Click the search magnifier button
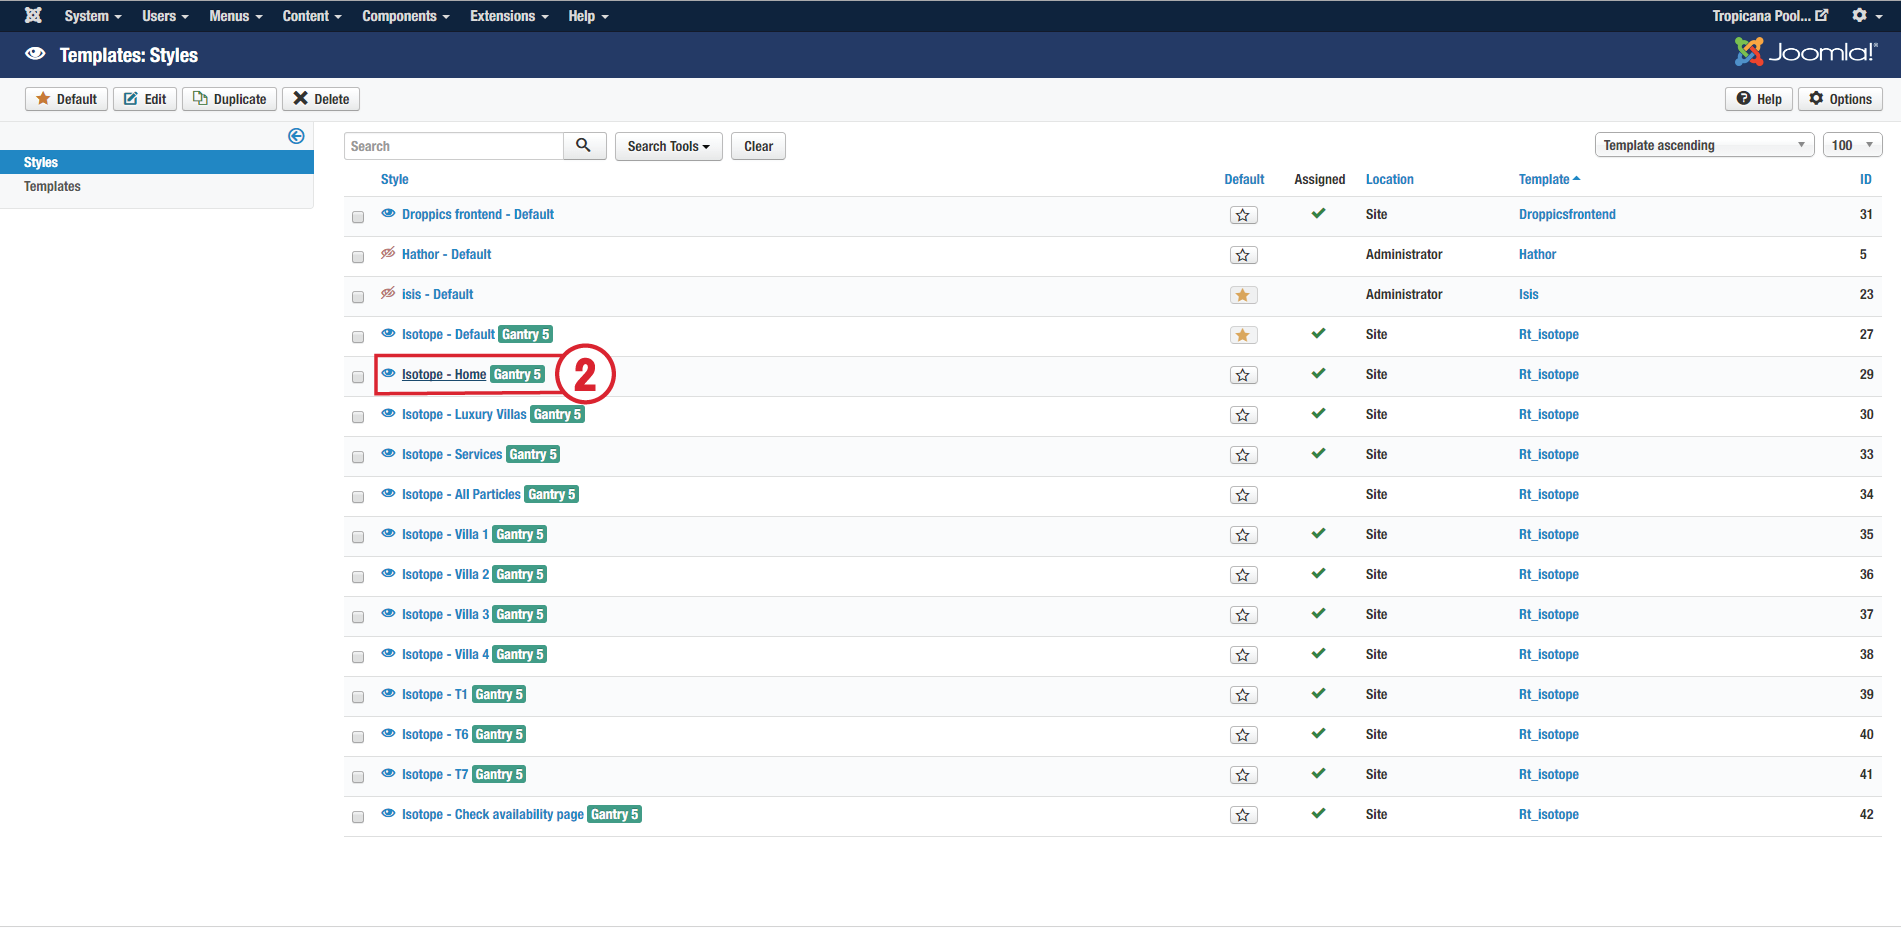The image size is (1901, 928). (584, 146)
